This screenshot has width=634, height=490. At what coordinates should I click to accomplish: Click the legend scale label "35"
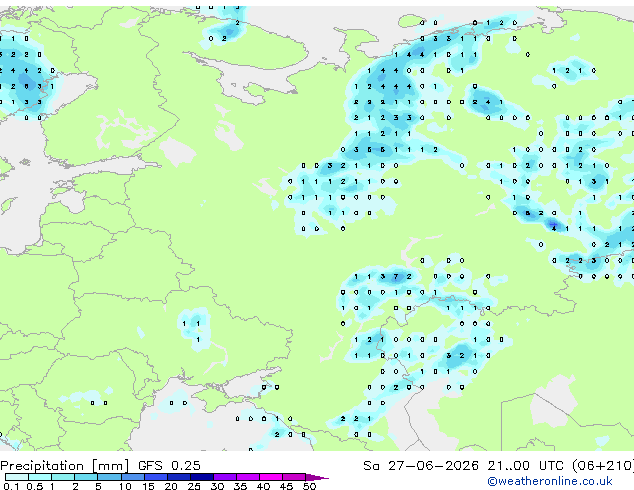click(x=240, y=486)
